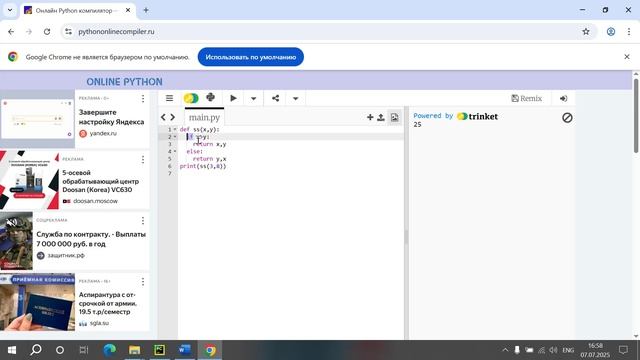Add a new file with plus icon
Viewport: 640px width, 360px height.
(x=370, y=118)
